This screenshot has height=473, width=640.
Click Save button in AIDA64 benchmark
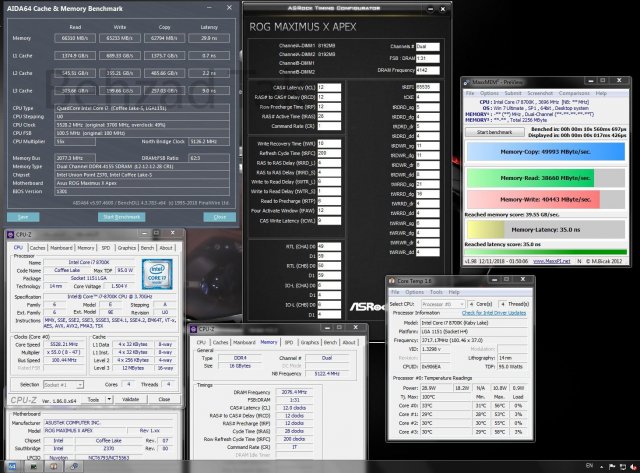coord(23,217)
